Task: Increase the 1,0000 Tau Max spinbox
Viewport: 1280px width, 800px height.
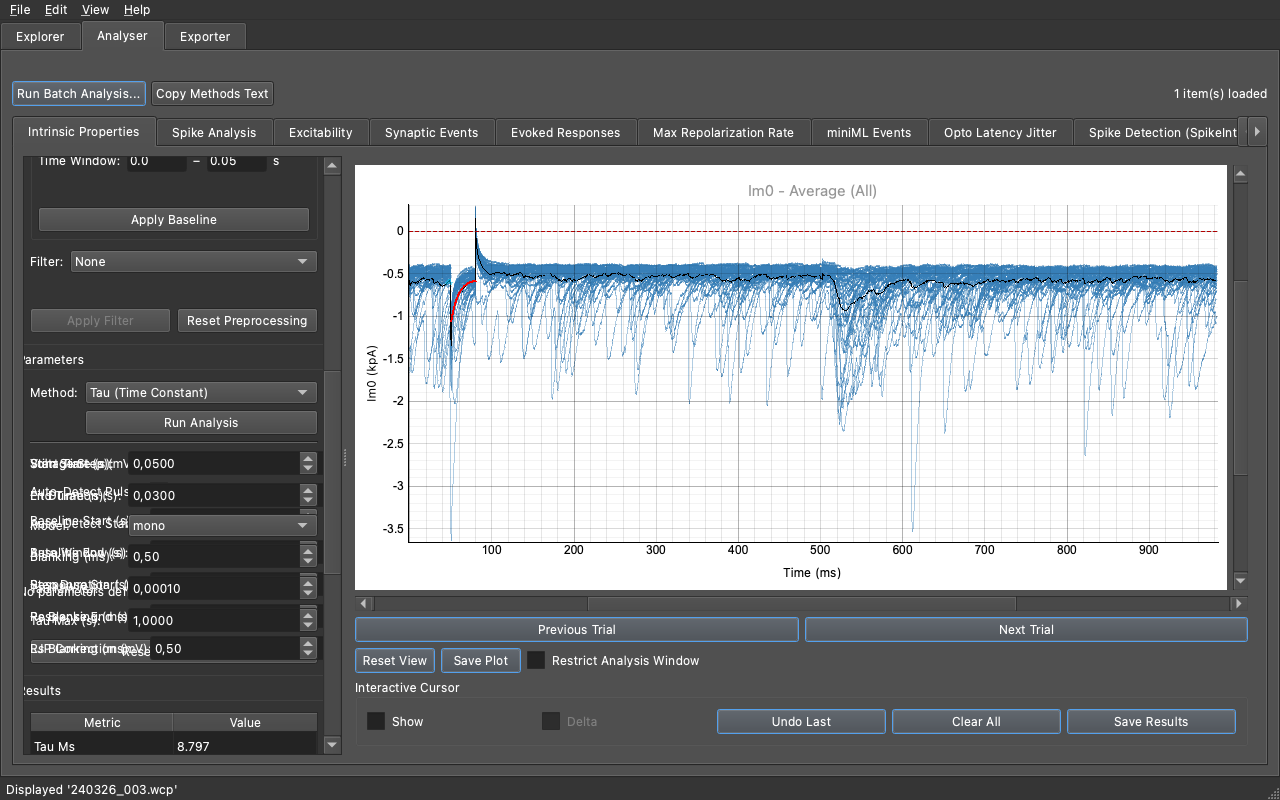Action: (x=308, y=615)
